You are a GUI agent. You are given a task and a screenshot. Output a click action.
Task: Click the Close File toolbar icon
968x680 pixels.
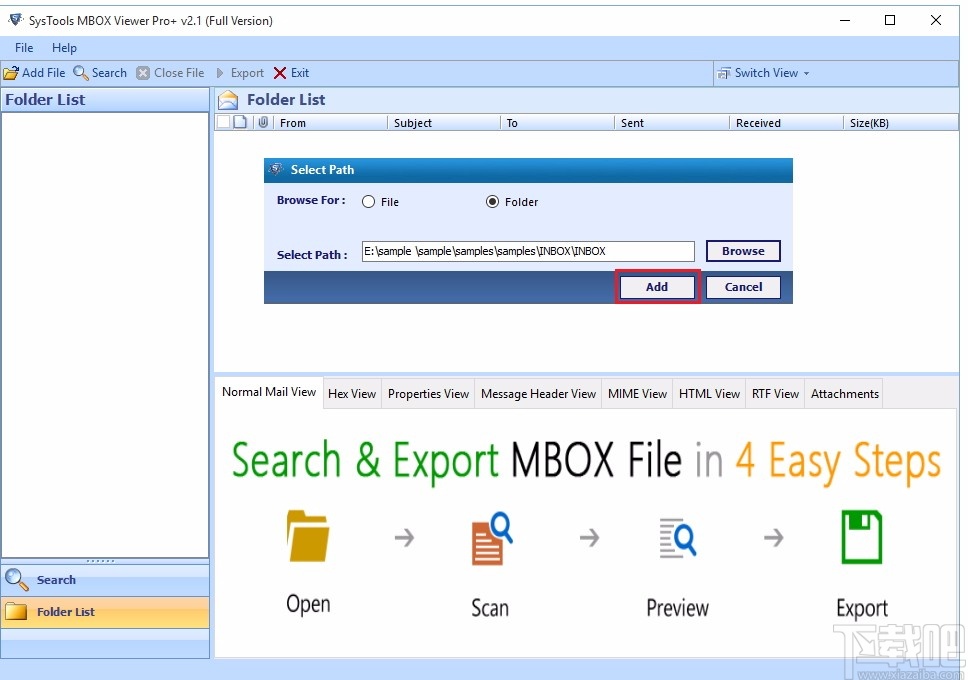pos(171,72)
